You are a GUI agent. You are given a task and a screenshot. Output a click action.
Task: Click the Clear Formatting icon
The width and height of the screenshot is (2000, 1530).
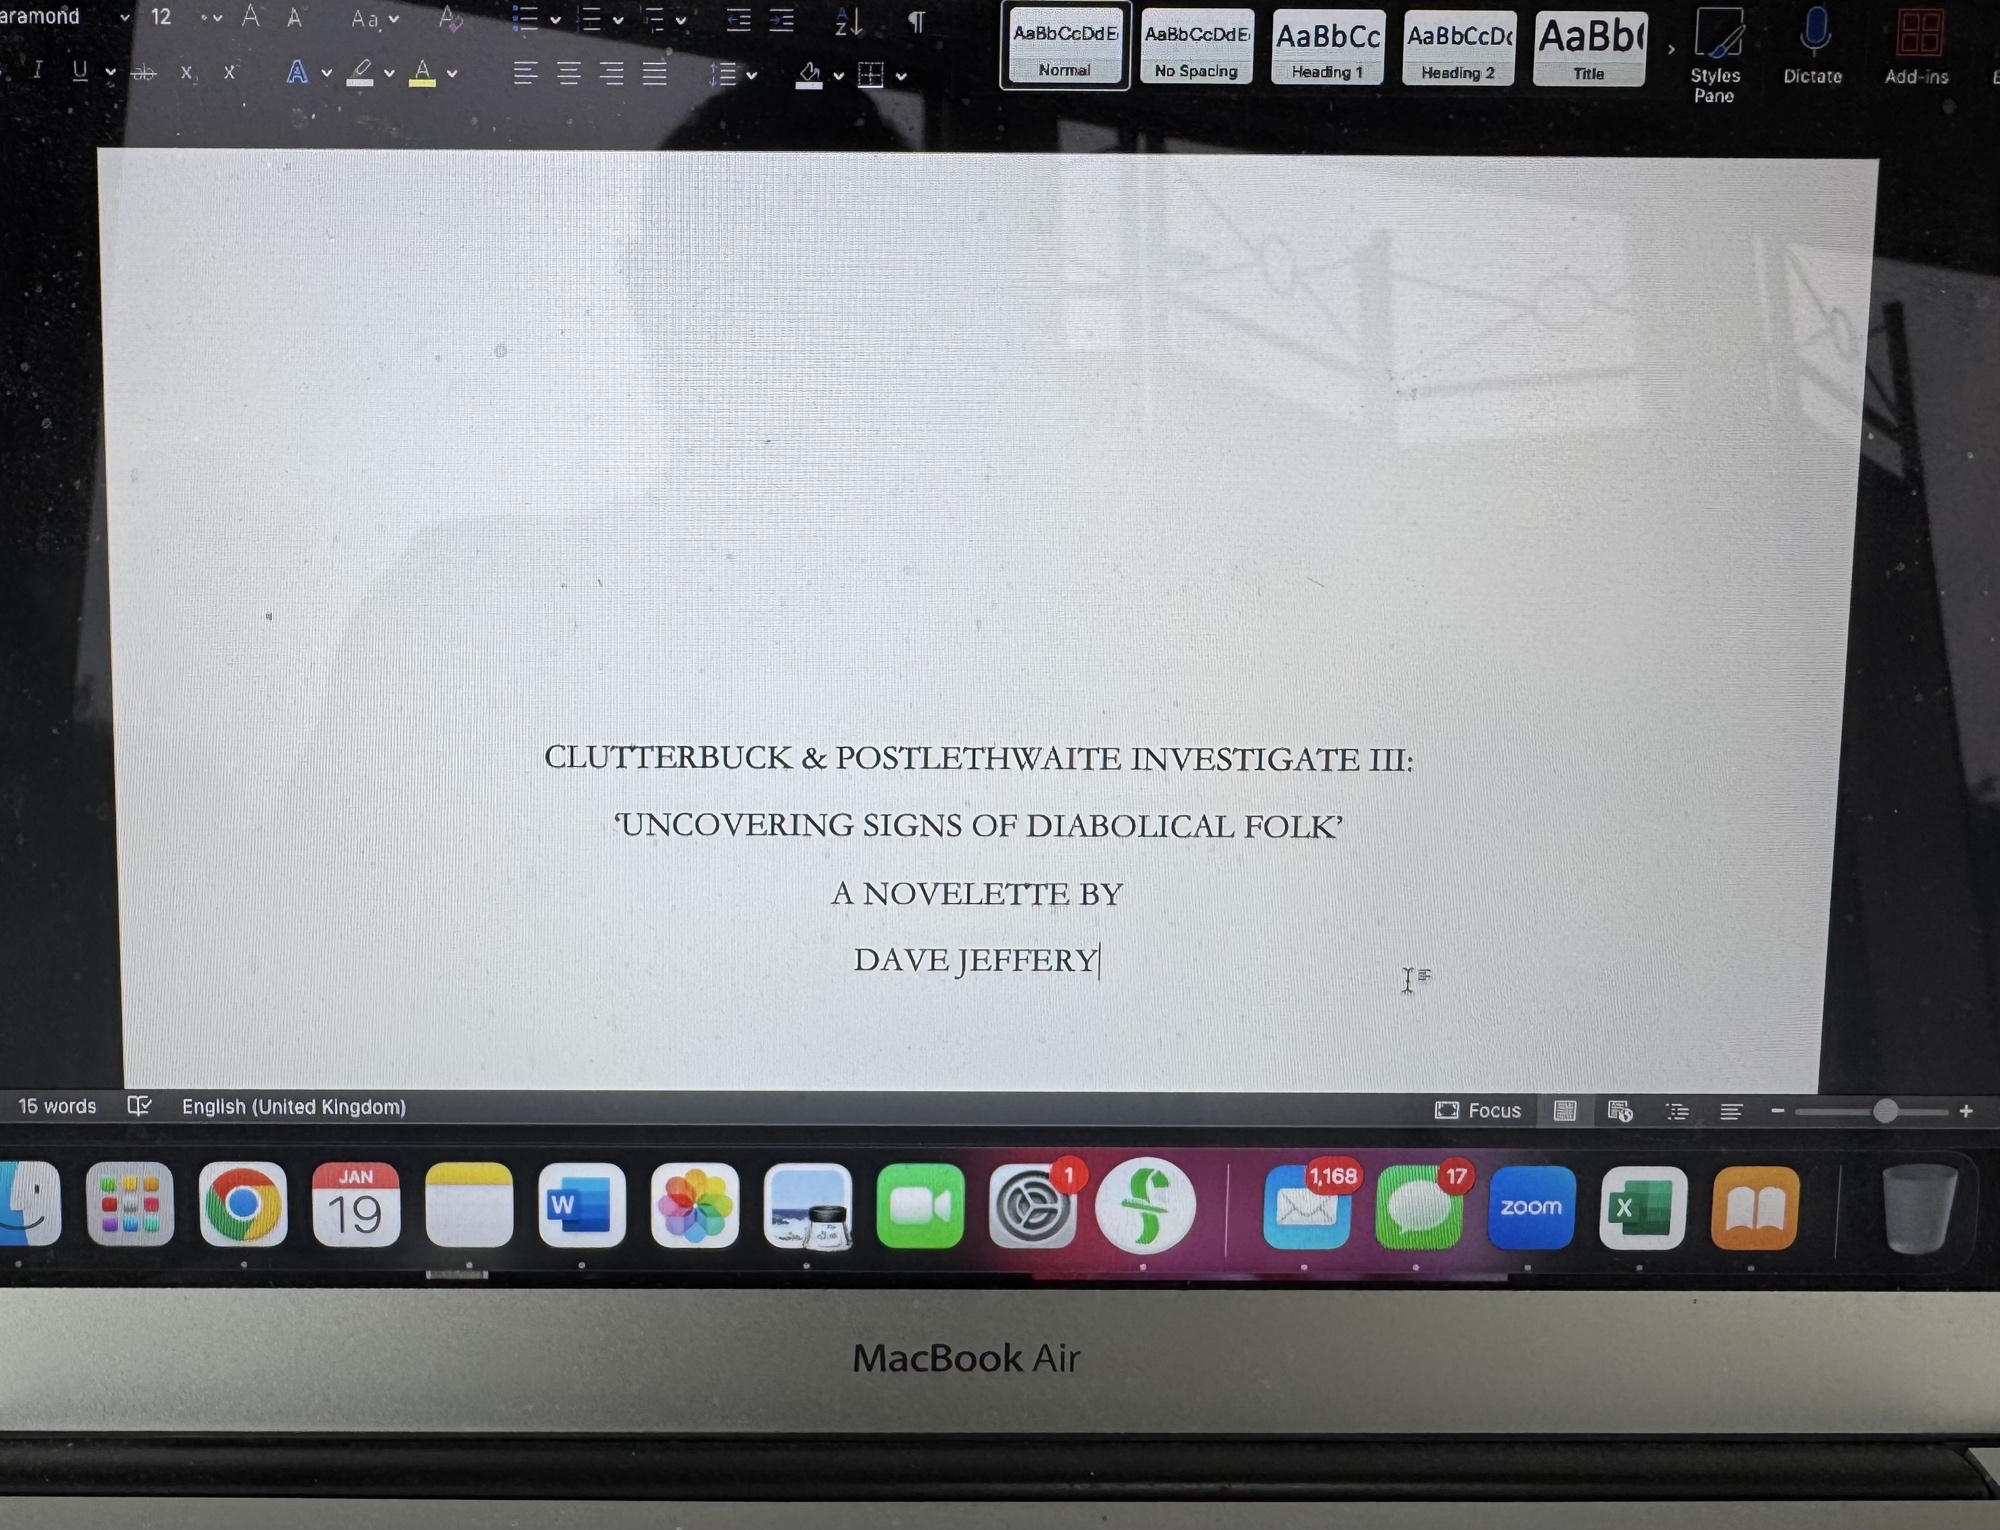(450, 19)
